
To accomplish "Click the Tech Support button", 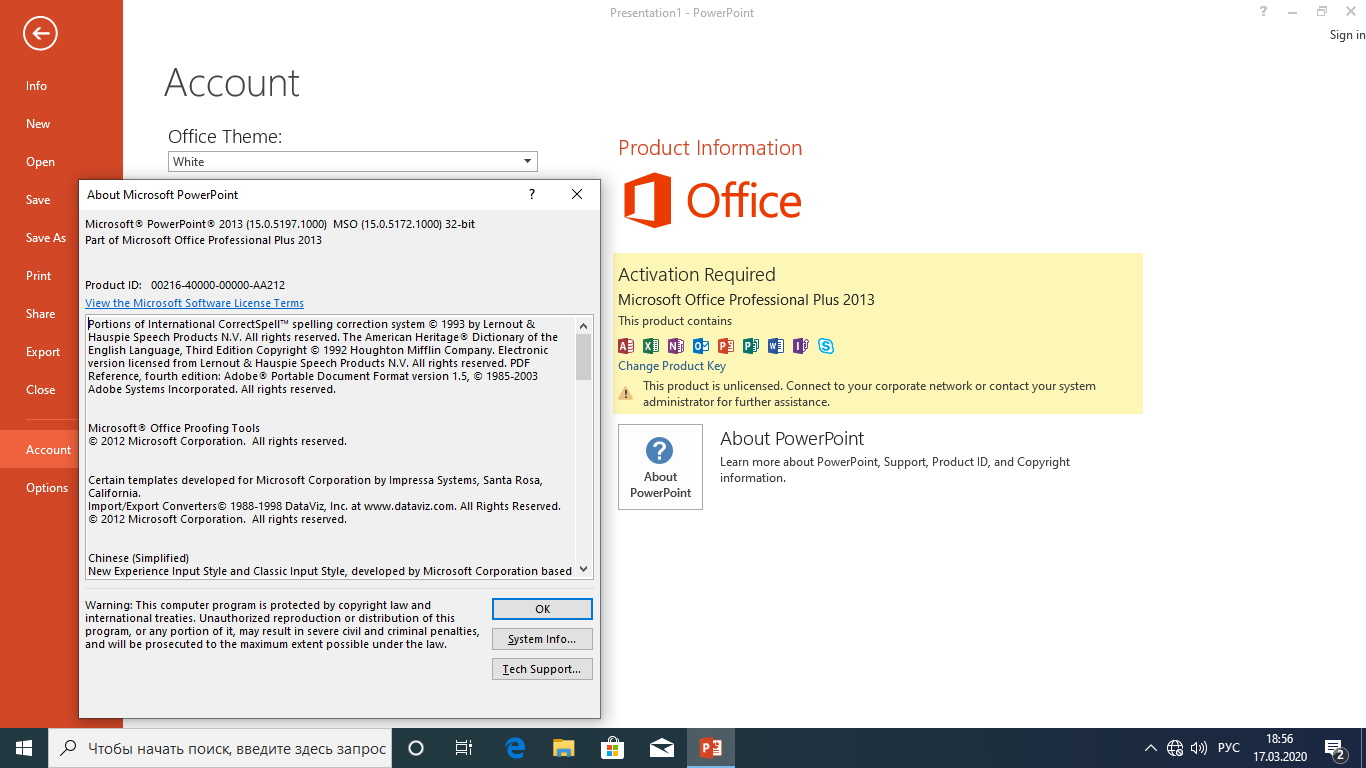I will click(x=542, y=669).
